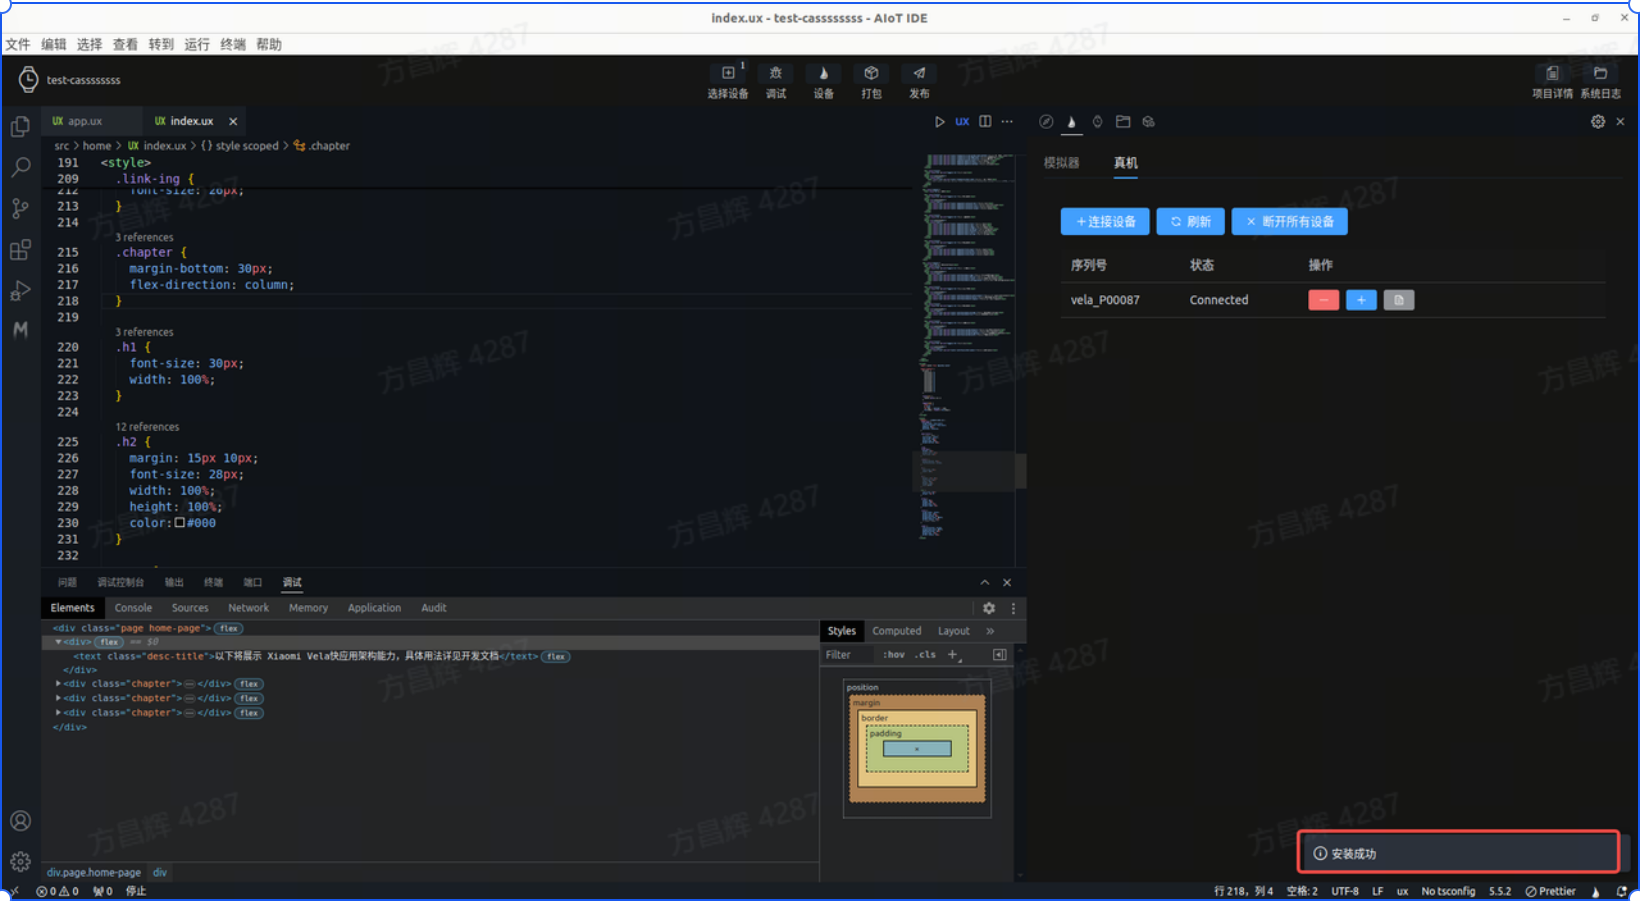Open the 系统日志 system log folder icon
This screenshot has width=1640, height=901.
tap(1600, 74)
